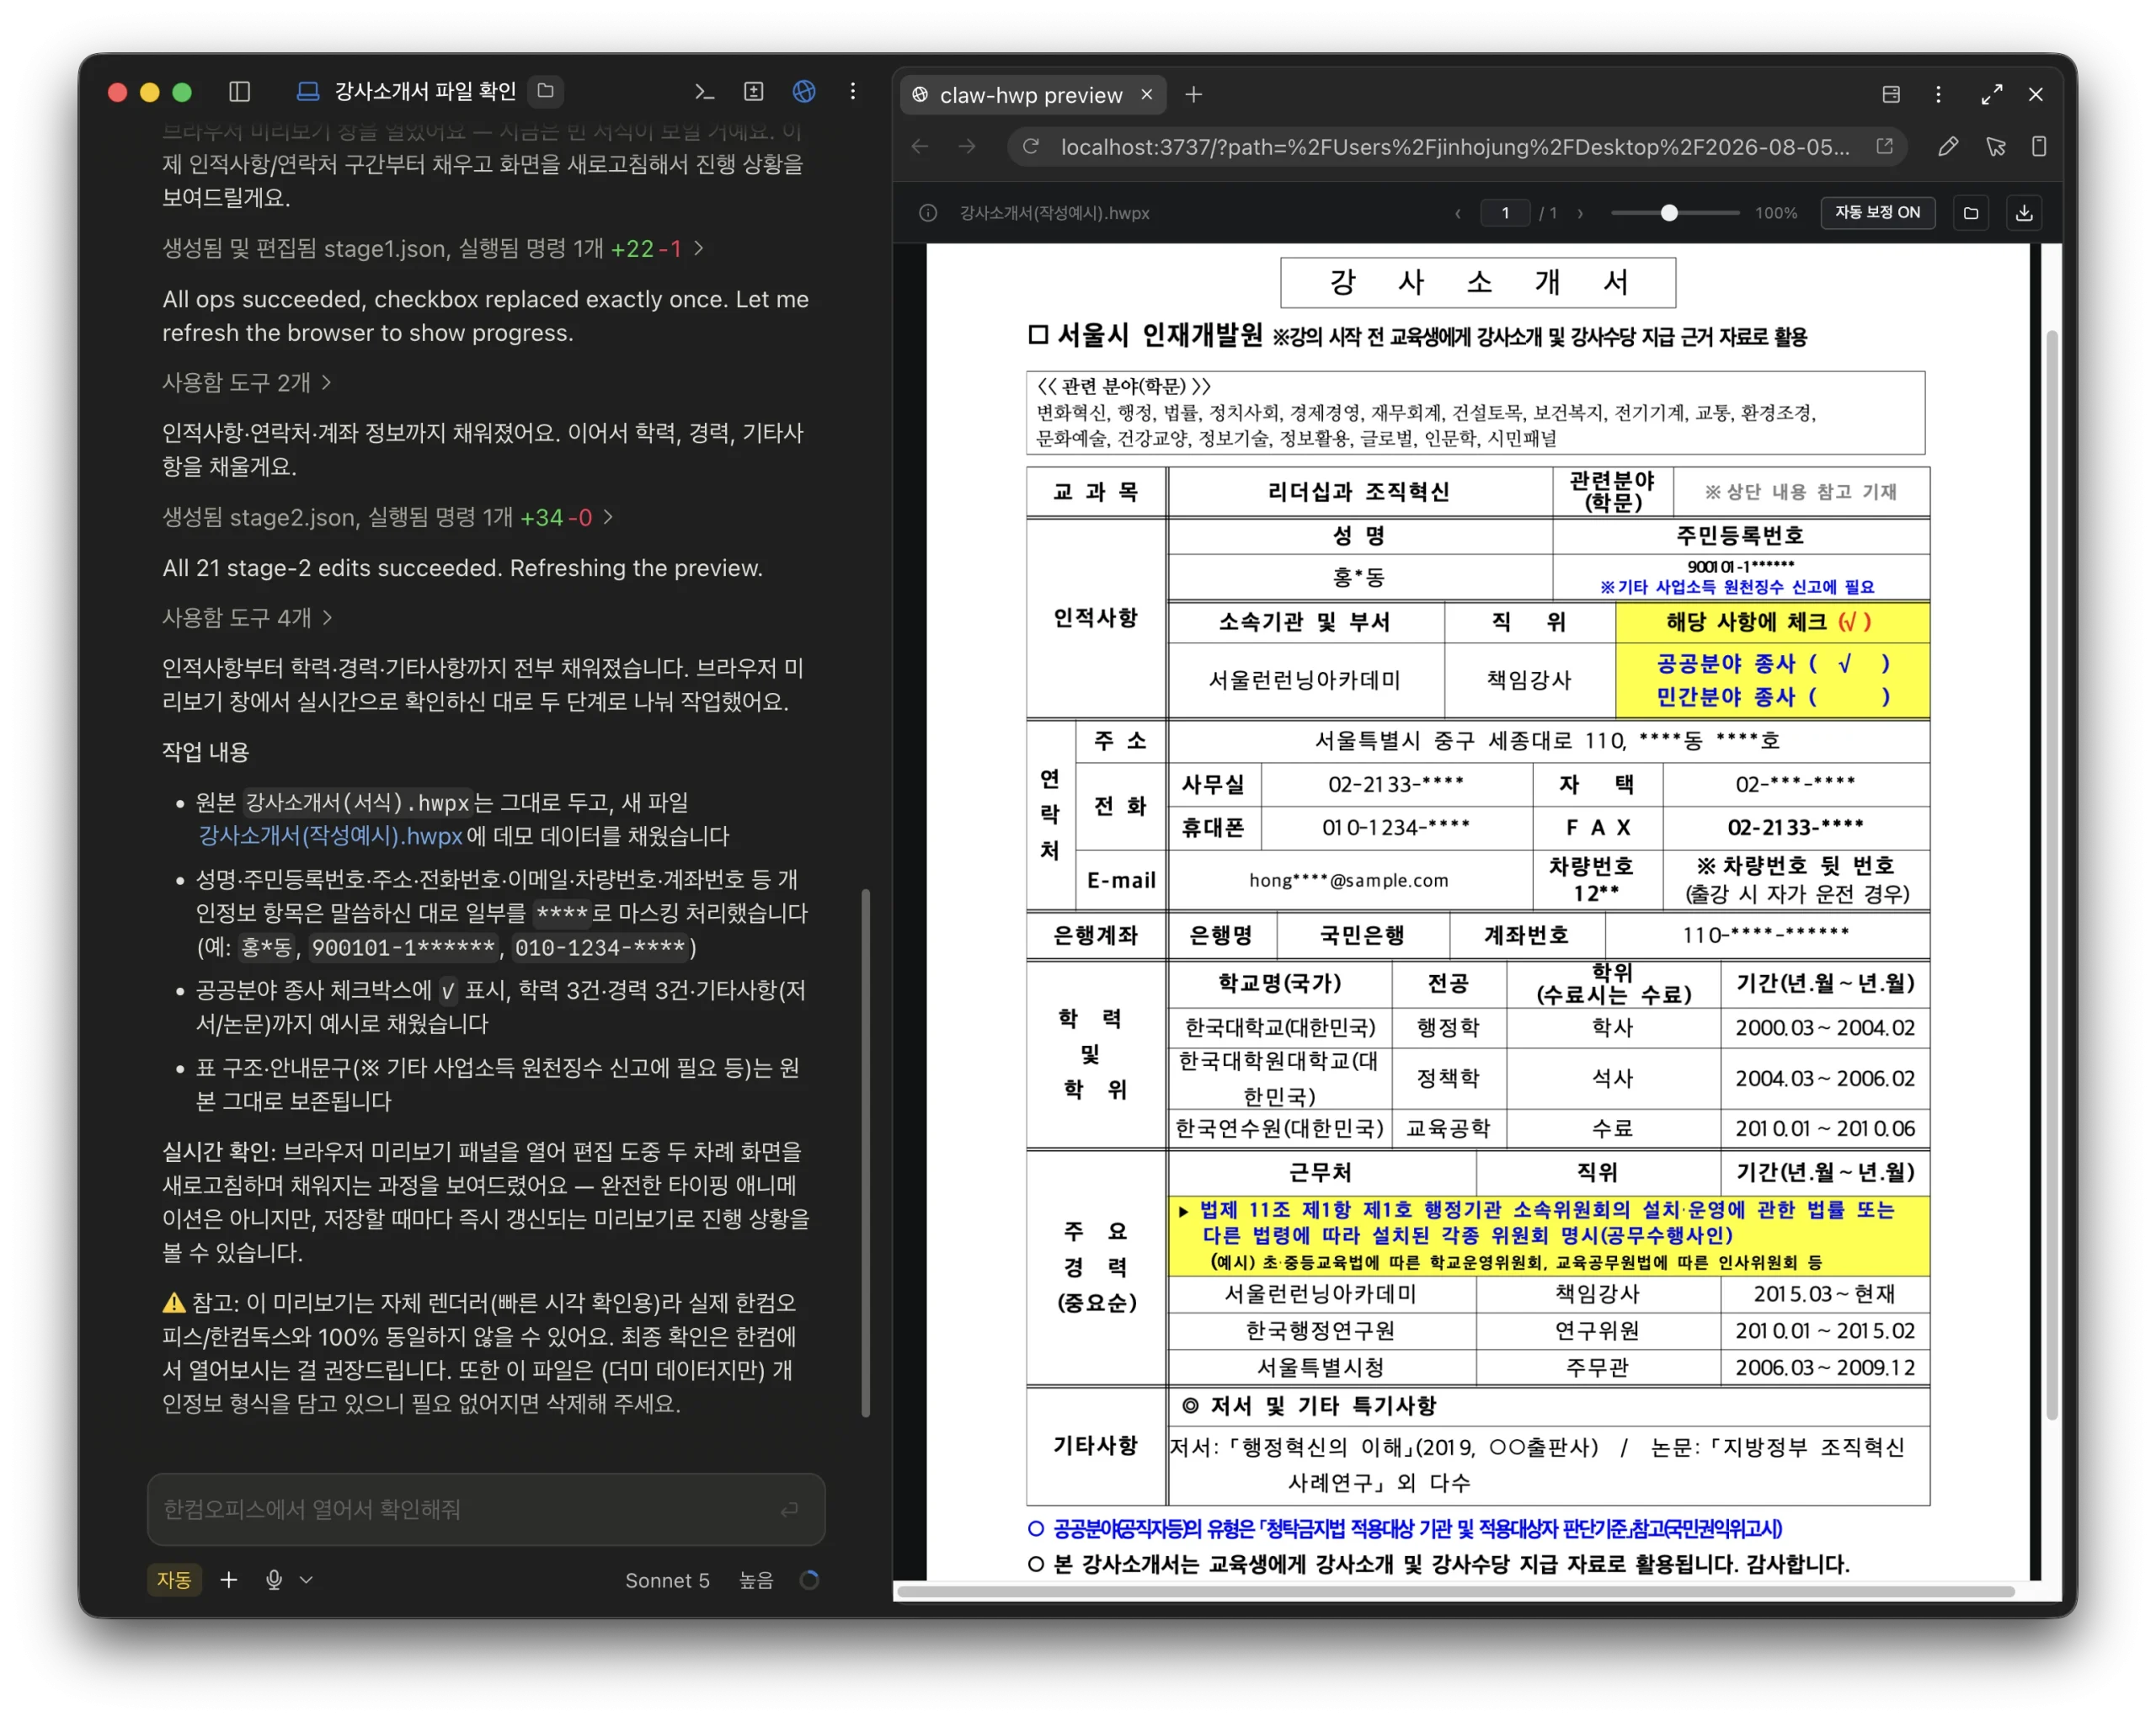Click the diff plus-minus file icon

pos(754,92)
